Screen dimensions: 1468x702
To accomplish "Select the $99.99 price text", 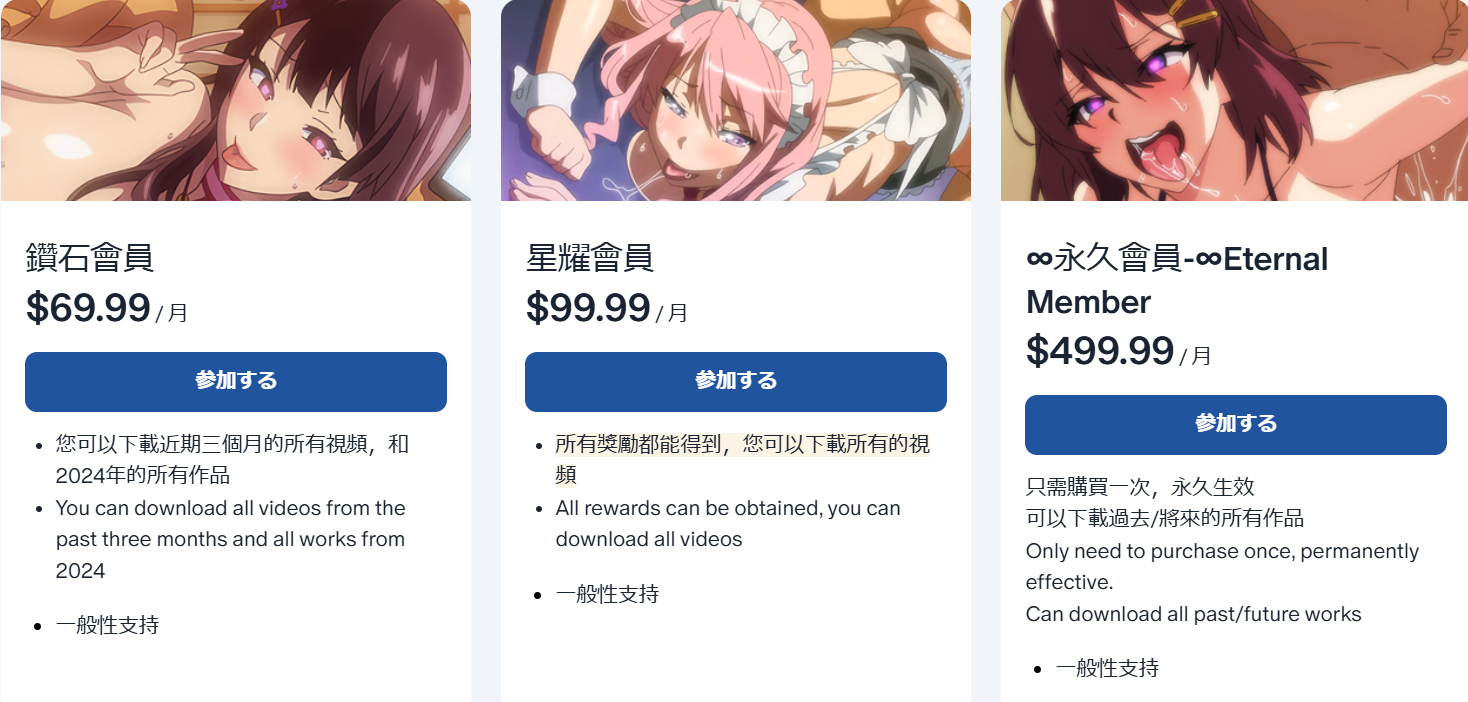I will point(588,308).
